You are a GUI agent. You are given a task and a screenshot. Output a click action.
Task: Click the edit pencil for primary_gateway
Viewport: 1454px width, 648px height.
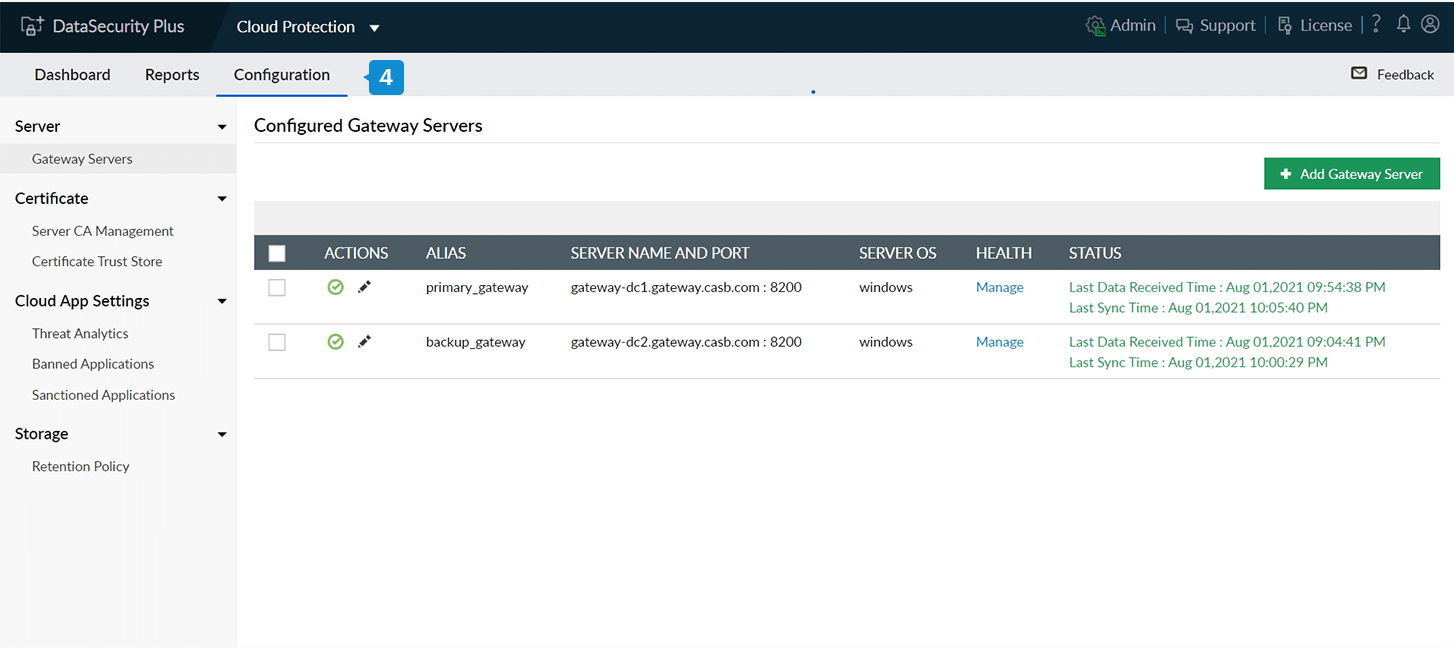365,287
